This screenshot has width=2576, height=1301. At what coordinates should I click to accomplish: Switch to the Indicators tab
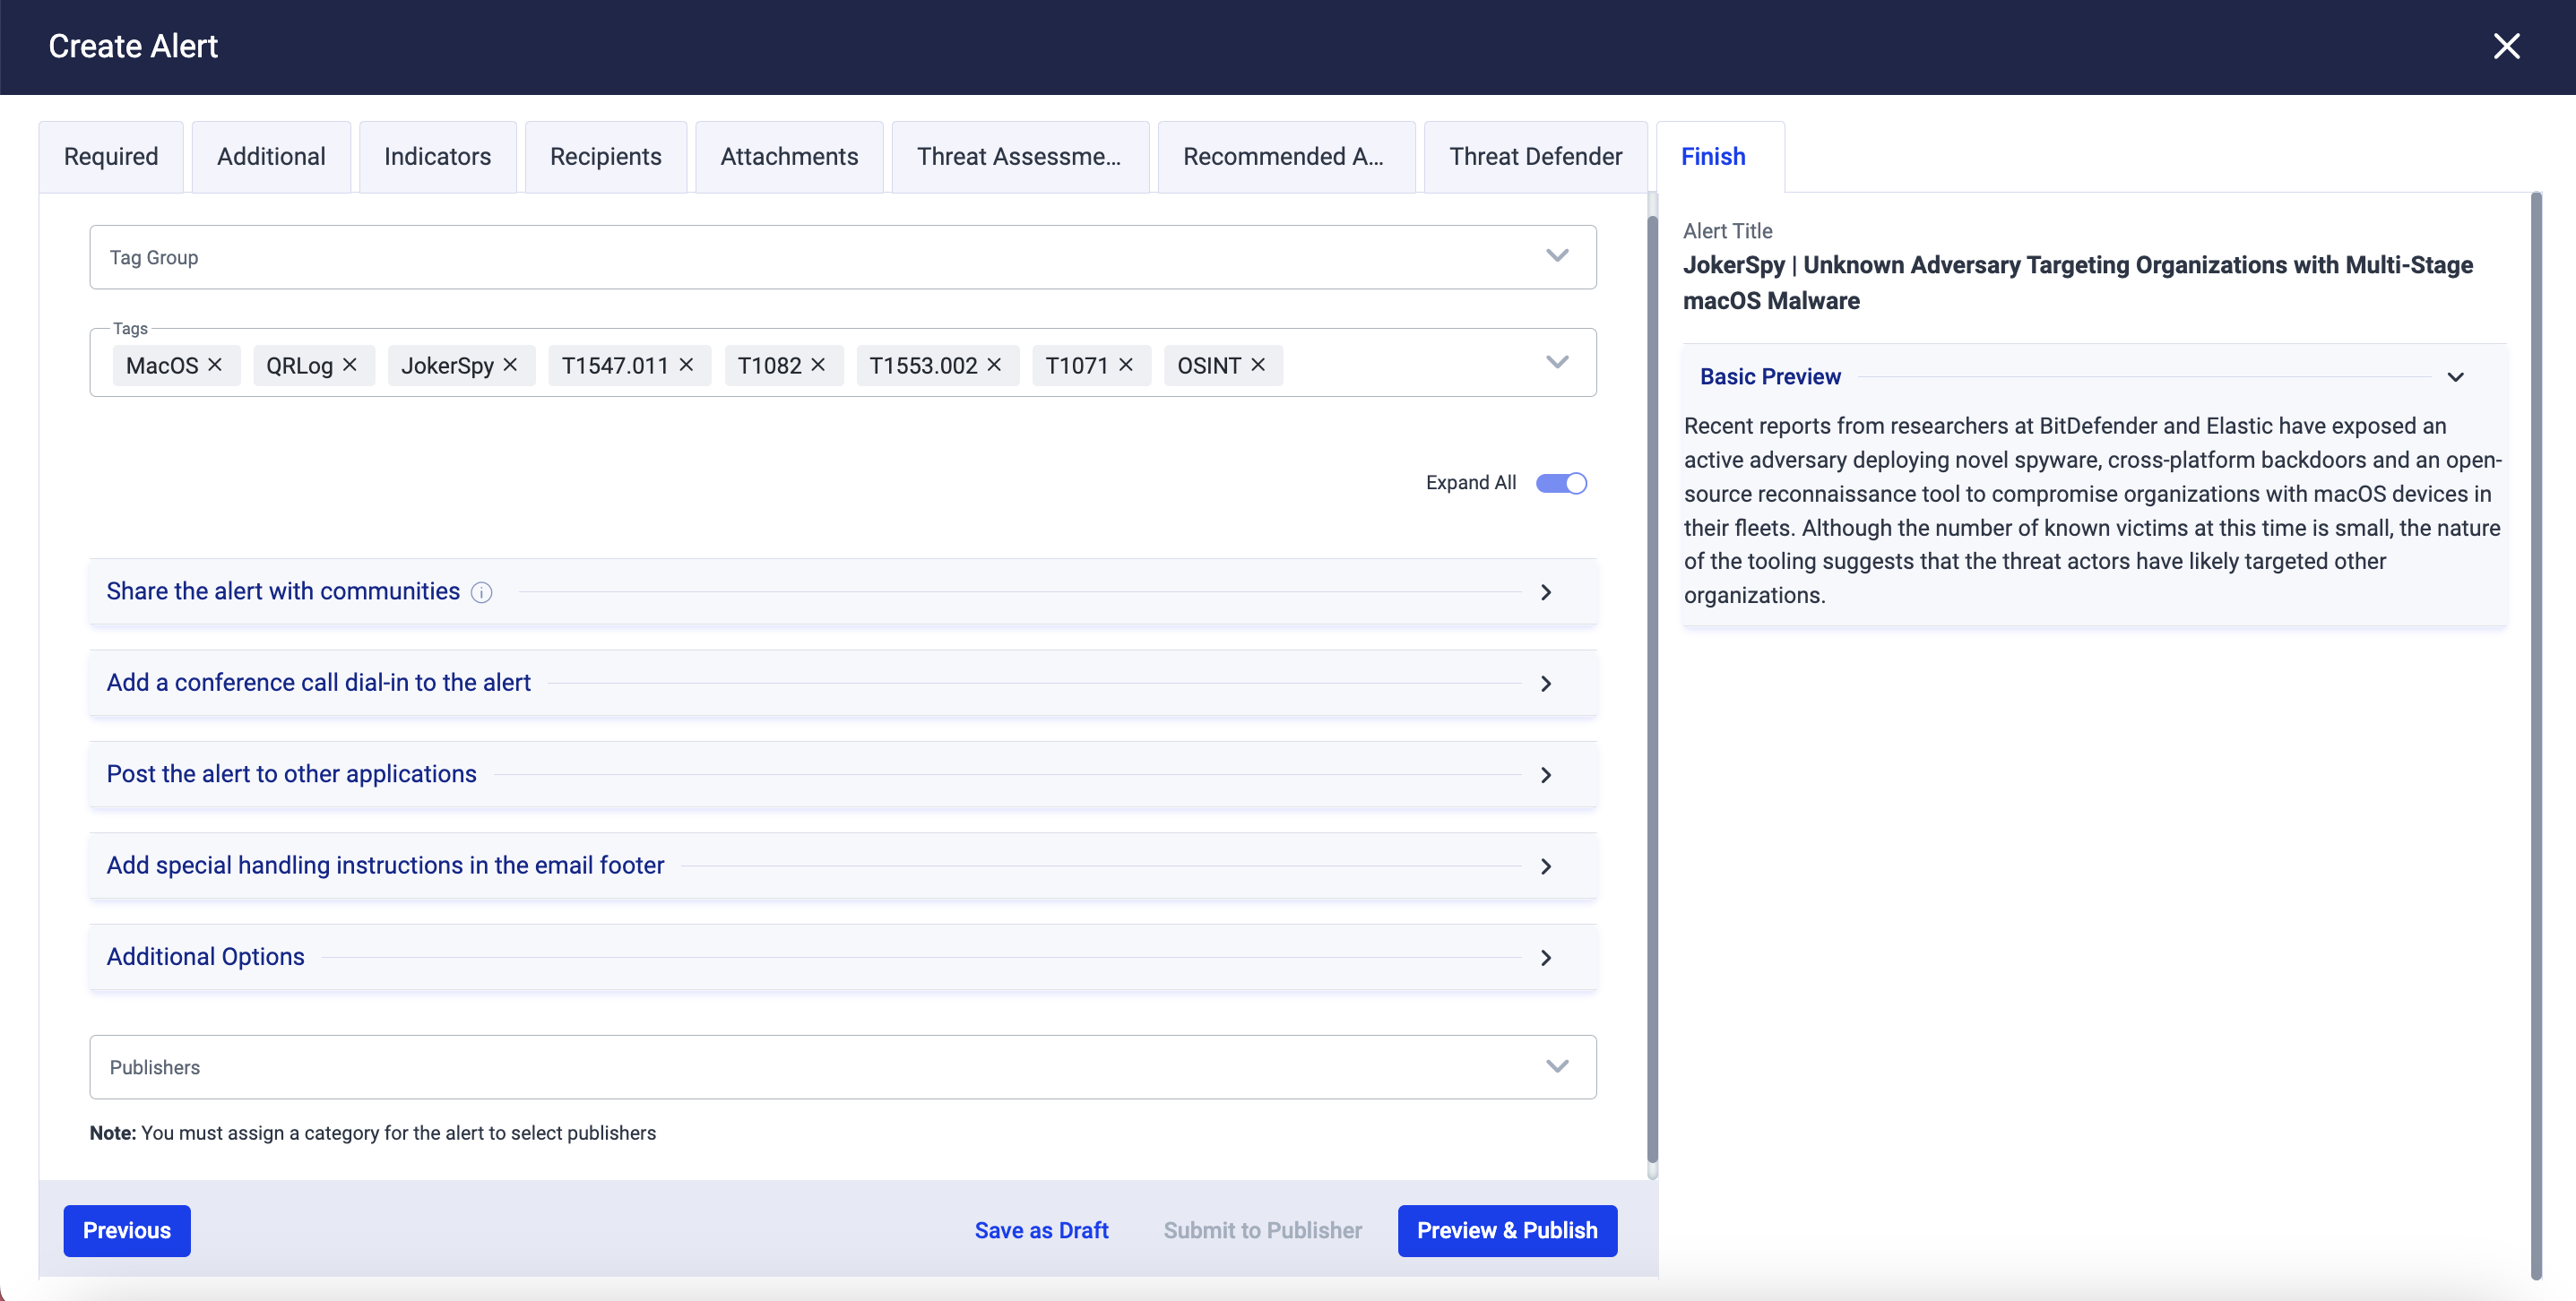tap(437, 157)
